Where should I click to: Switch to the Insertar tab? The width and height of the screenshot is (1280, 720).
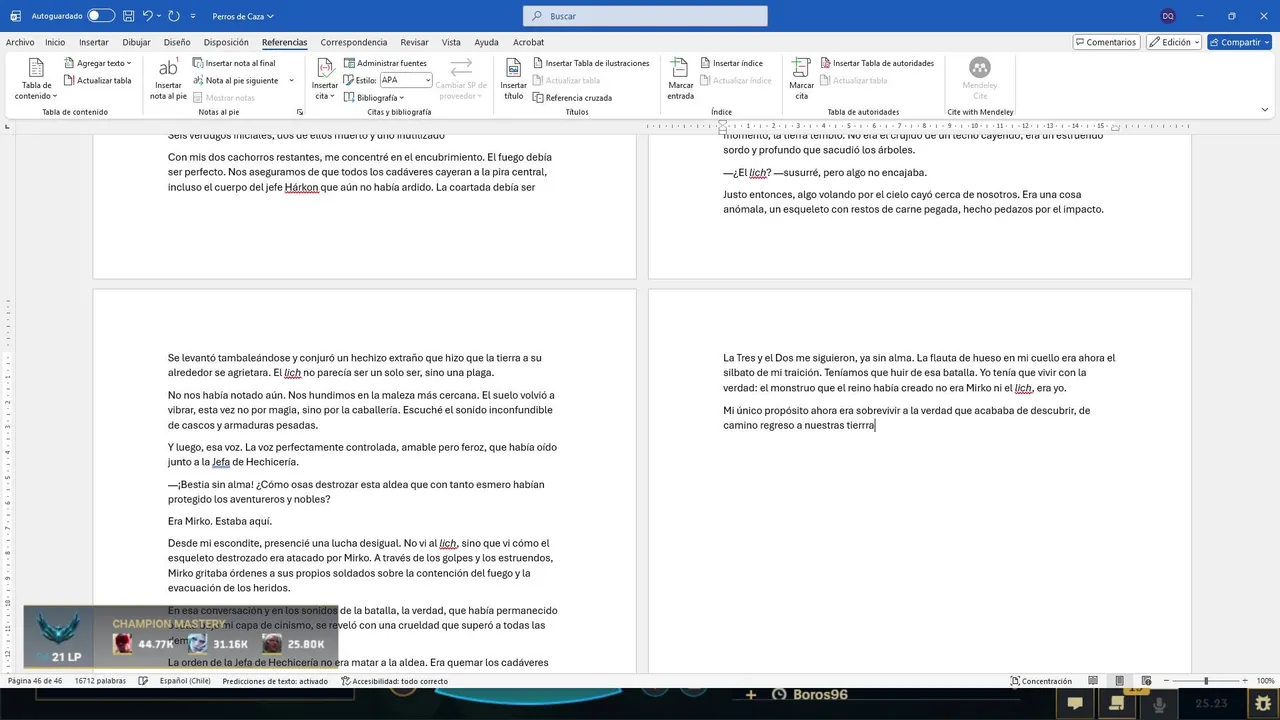pos(94,42)
